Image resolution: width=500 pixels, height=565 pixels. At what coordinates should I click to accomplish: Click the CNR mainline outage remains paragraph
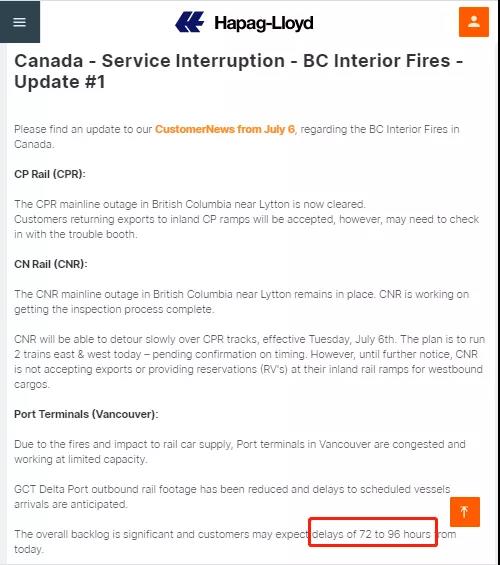(241, 302)
